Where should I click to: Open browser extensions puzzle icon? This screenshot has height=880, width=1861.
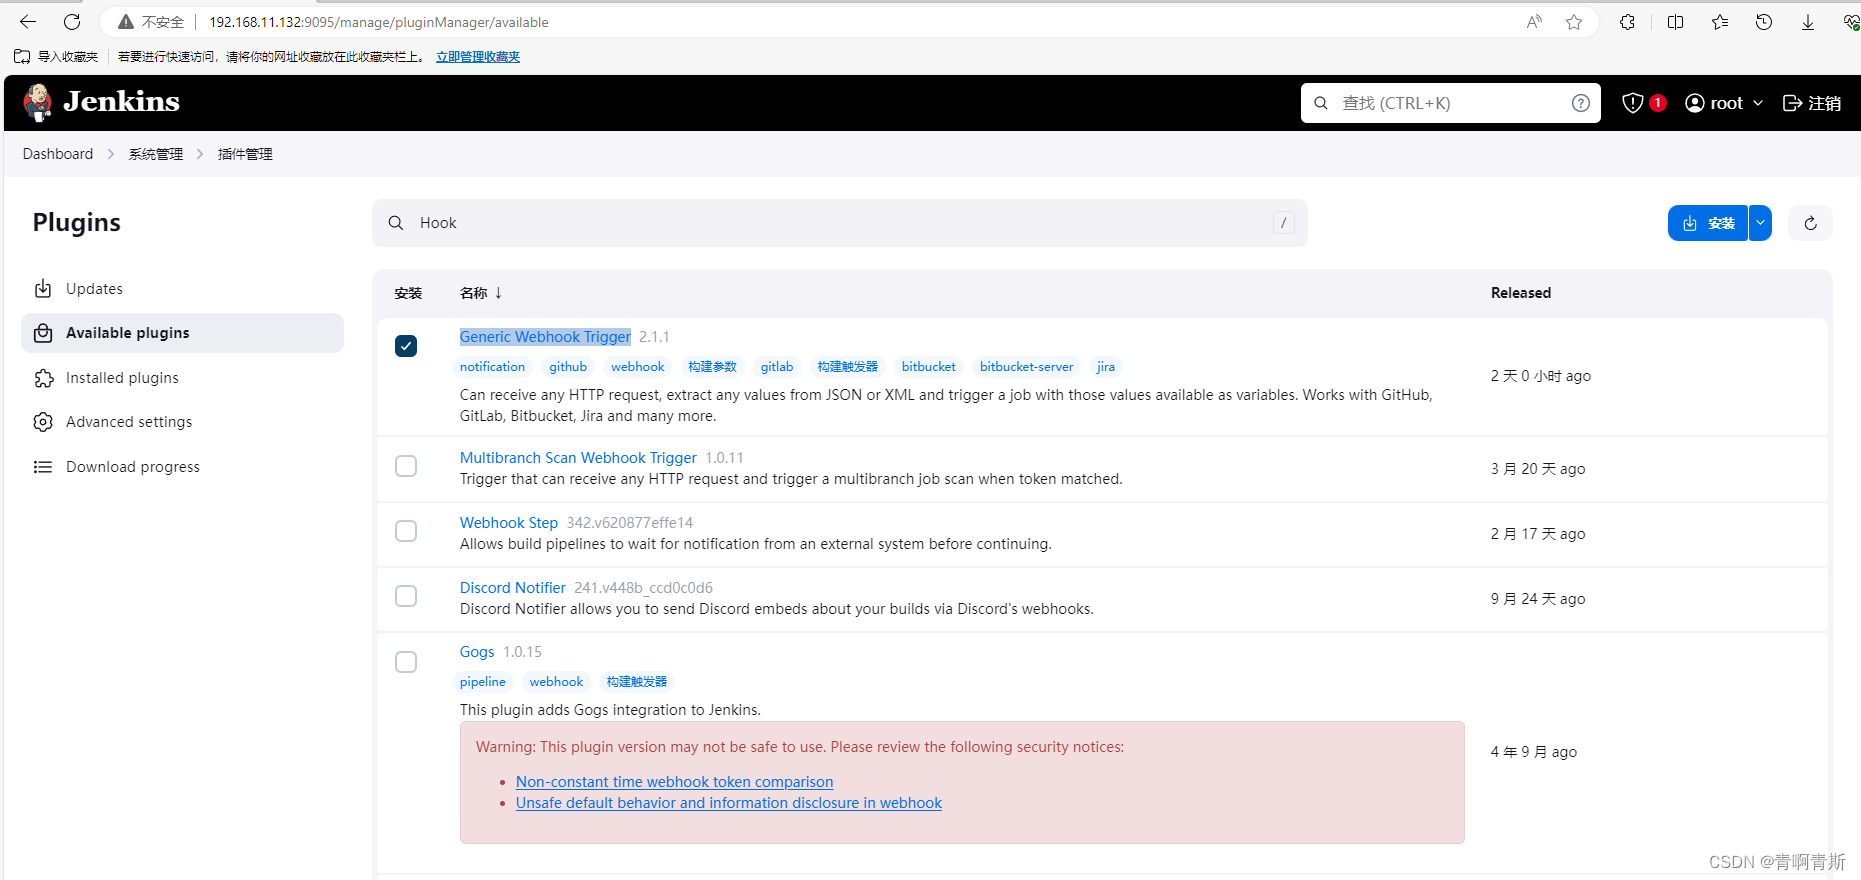click(x=1628, y=22)
